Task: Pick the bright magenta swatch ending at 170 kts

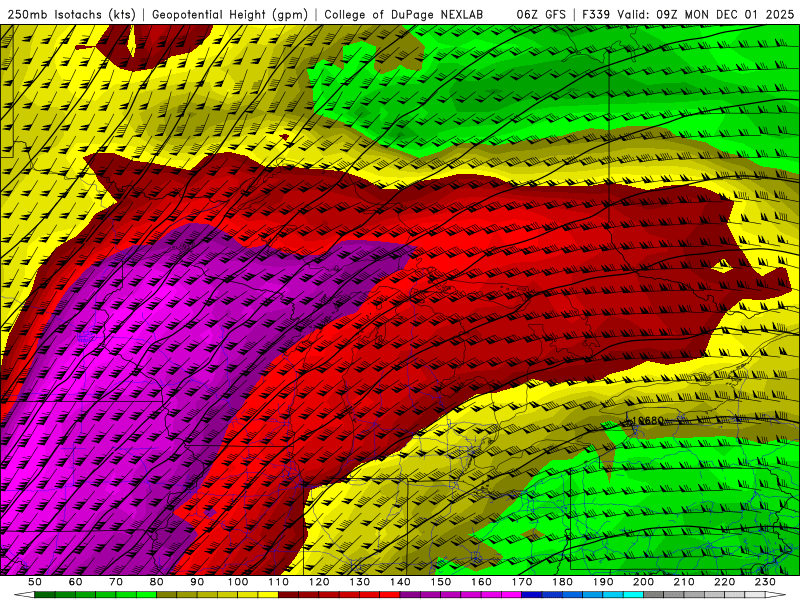Action: (512, 595)
